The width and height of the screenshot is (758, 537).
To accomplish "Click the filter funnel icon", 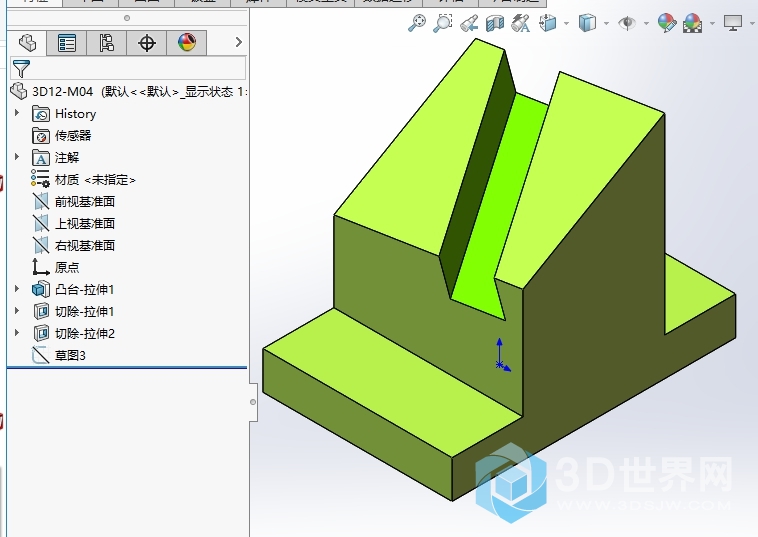I will [21, 68].
